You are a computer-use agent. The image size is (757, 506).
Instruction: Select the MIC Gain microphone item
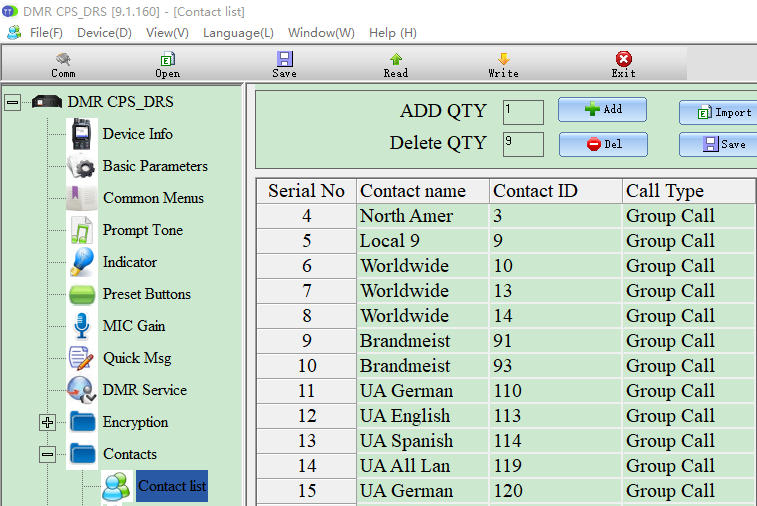pos(133,326)
